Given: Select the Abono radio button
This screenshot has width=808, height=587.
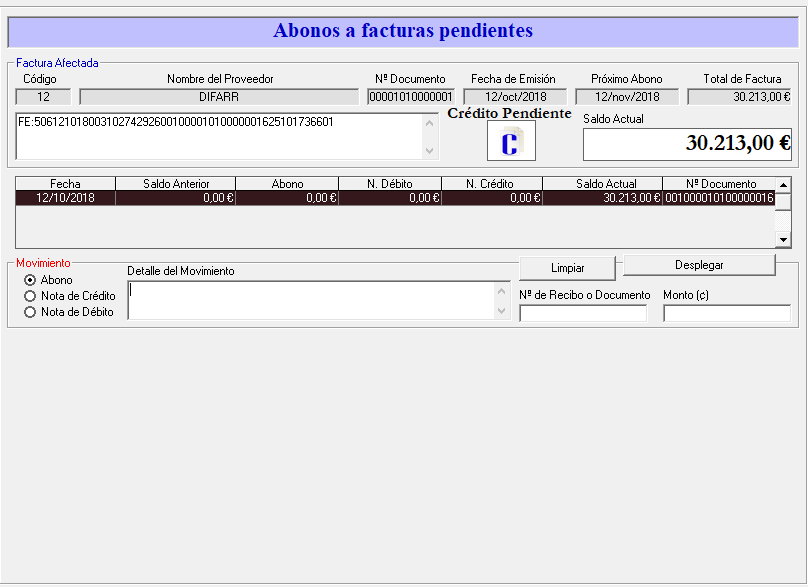Looking at the screenshot, I should coord(30,280).
